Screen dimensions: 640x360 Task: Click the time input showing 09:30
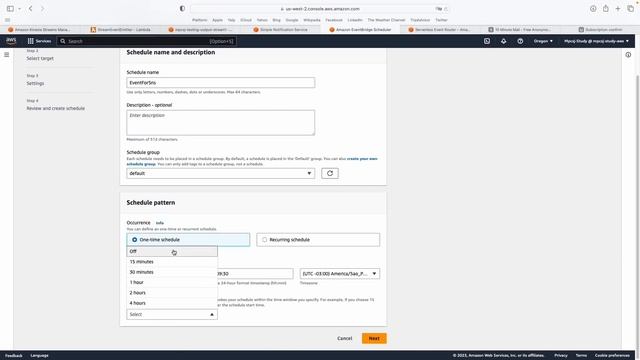pos(255,273)
